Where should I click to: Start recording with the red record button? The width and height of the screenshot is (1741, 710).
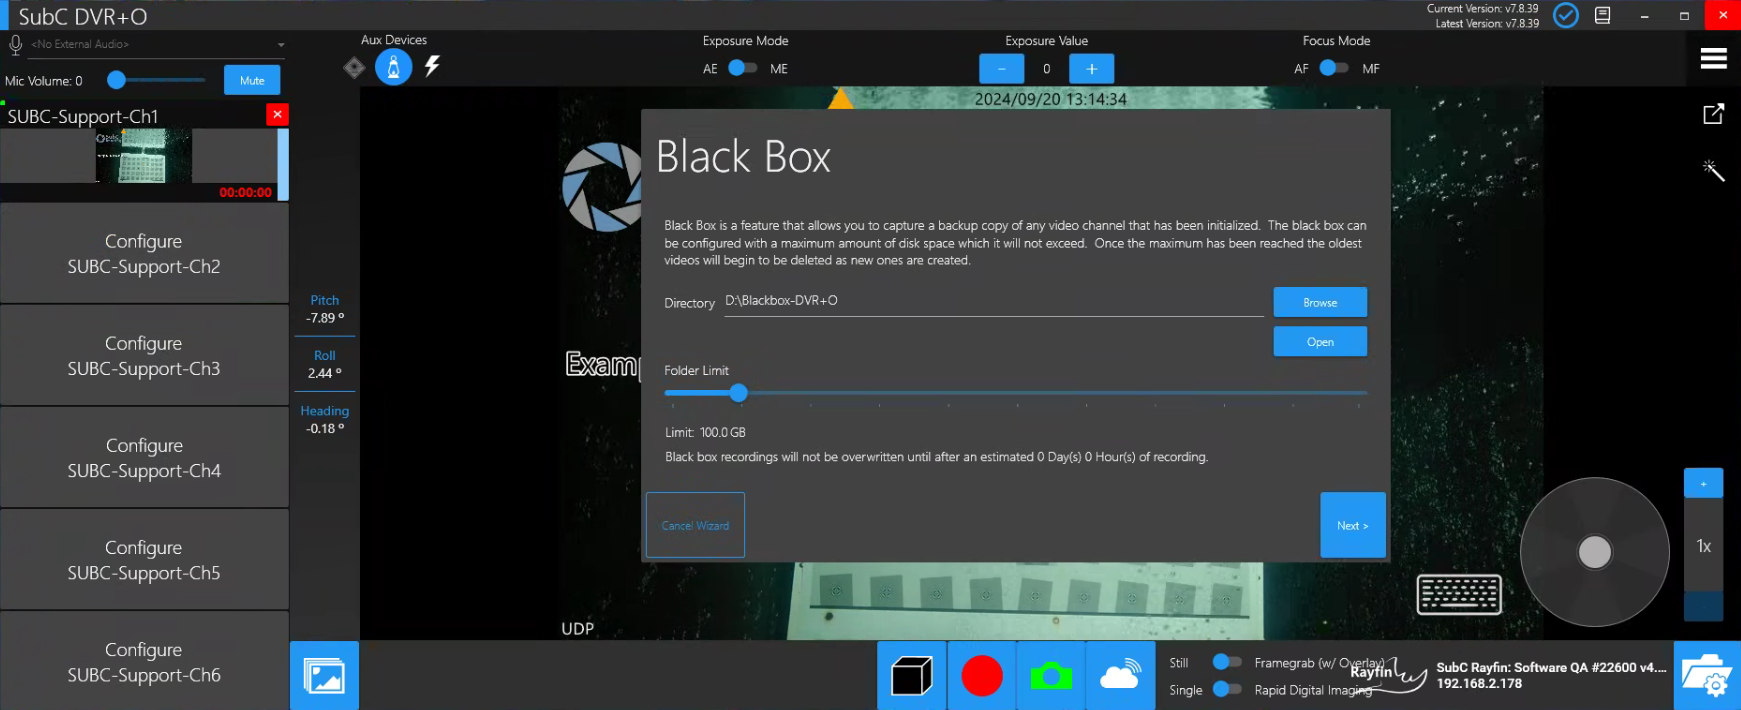[x=981, y=676]
